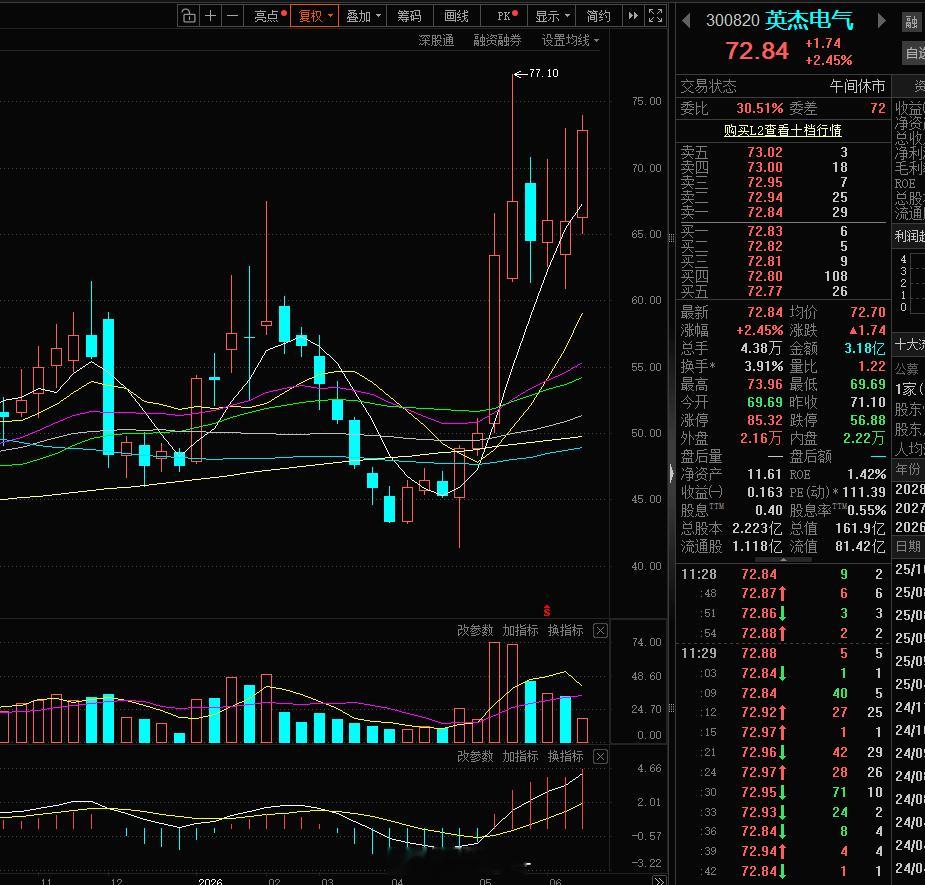Screen dimensions: 925x885
Task: Close the MACD indicator panel
Action: pos(600,756)
